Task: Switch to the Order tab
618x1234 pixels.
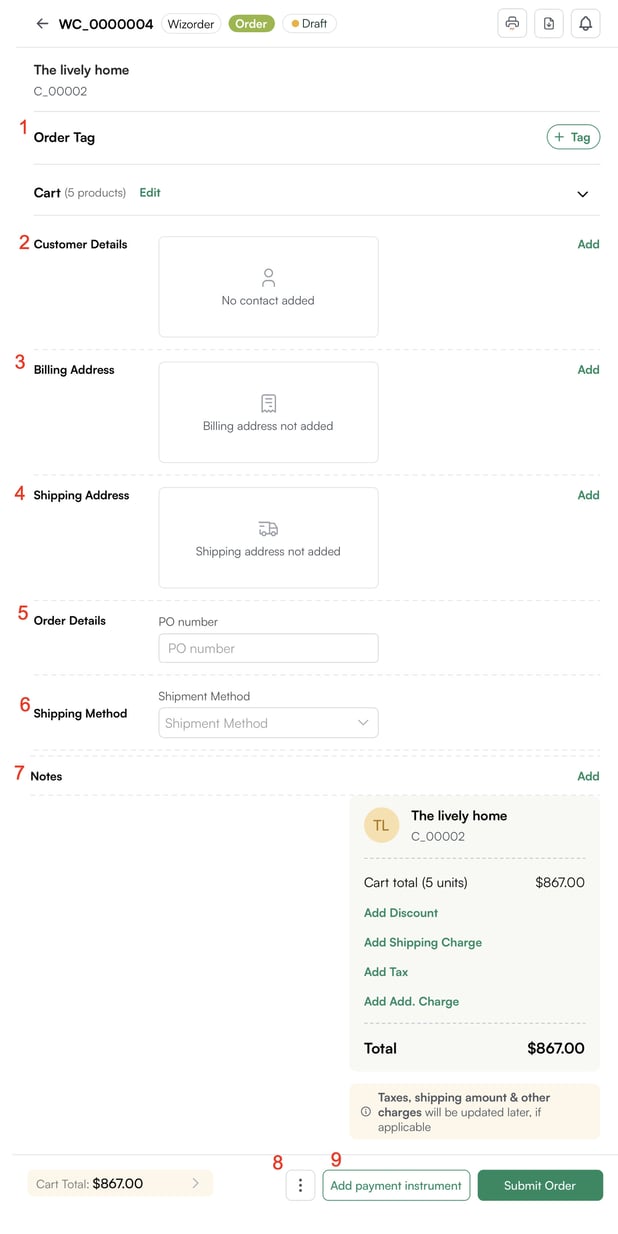Action: (x=251, y=23)
